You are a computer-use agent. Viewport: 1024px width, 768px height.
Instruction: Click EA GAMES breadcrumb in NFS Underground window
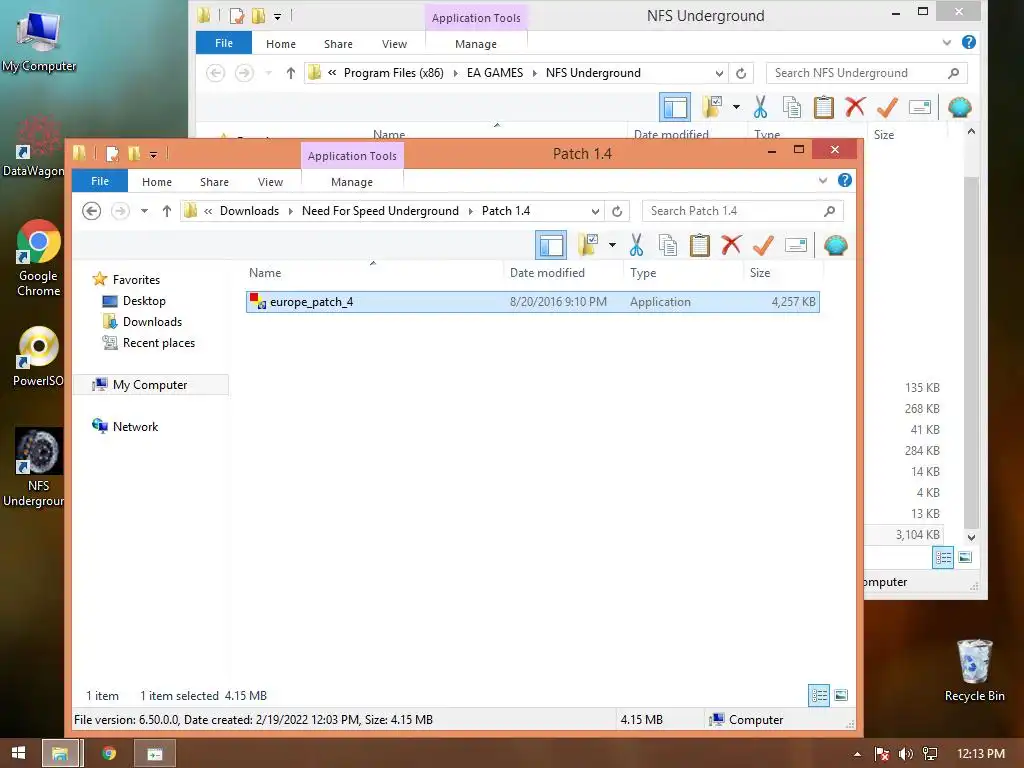[494, 72]
